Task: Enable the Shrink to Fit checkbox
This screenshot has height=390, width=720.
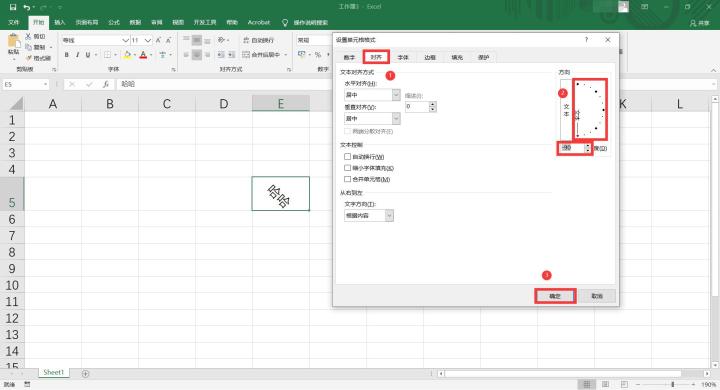Action: (348, 168)
